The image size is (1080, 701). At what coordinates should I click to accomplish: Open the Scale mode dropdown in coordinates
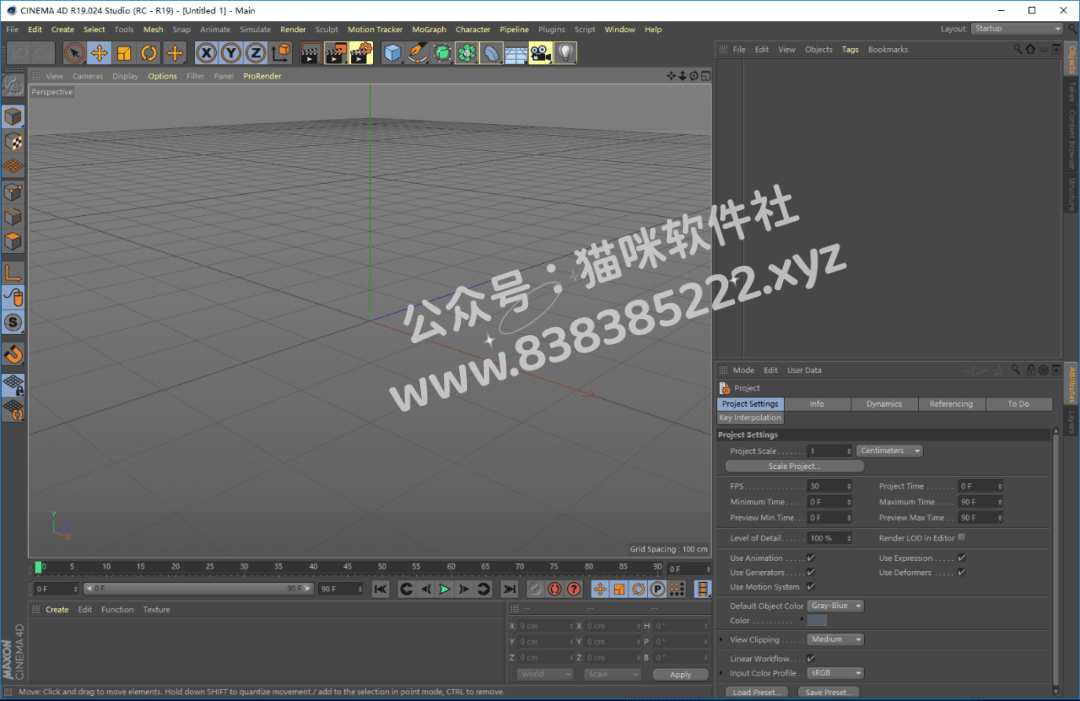tap(612, 675)
